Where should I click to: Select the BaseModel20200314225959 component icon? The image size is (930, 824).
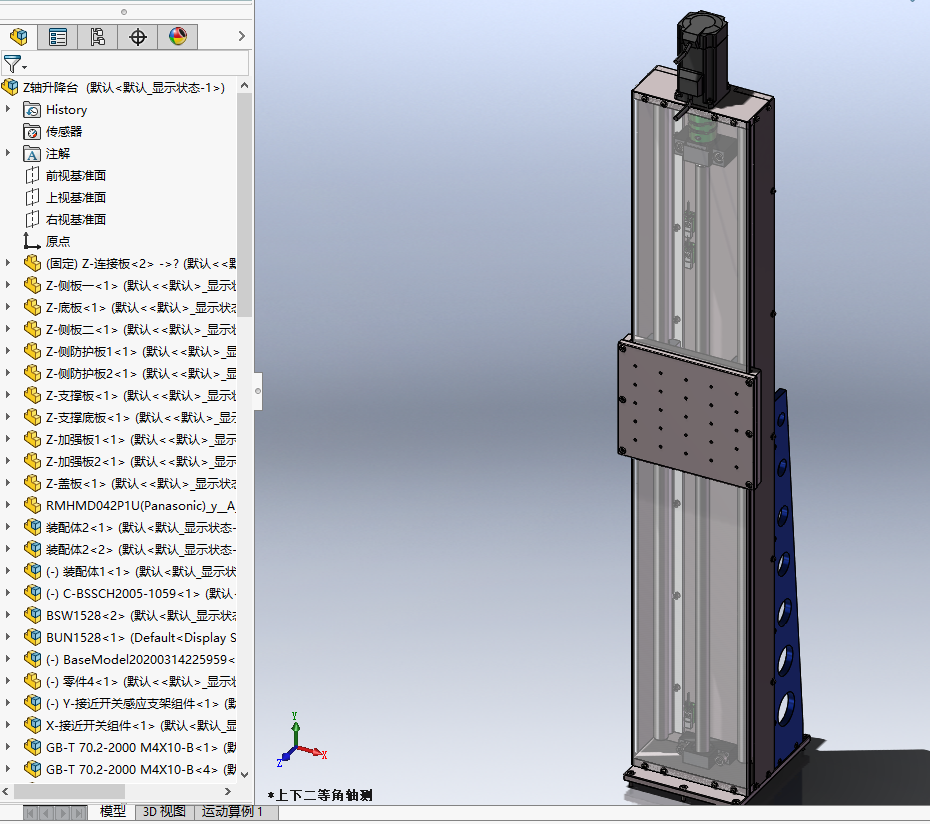point(32,658)
